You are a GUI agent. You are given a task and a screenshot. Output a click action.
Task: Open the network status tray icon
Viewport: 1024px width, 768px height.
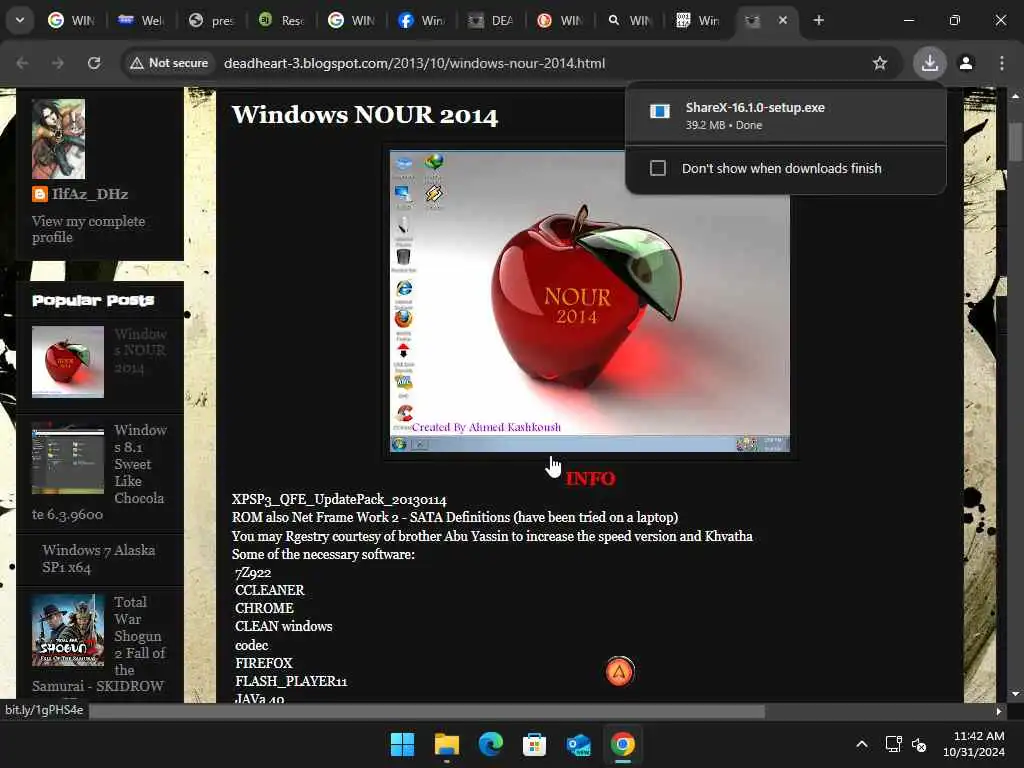point(893,744)
